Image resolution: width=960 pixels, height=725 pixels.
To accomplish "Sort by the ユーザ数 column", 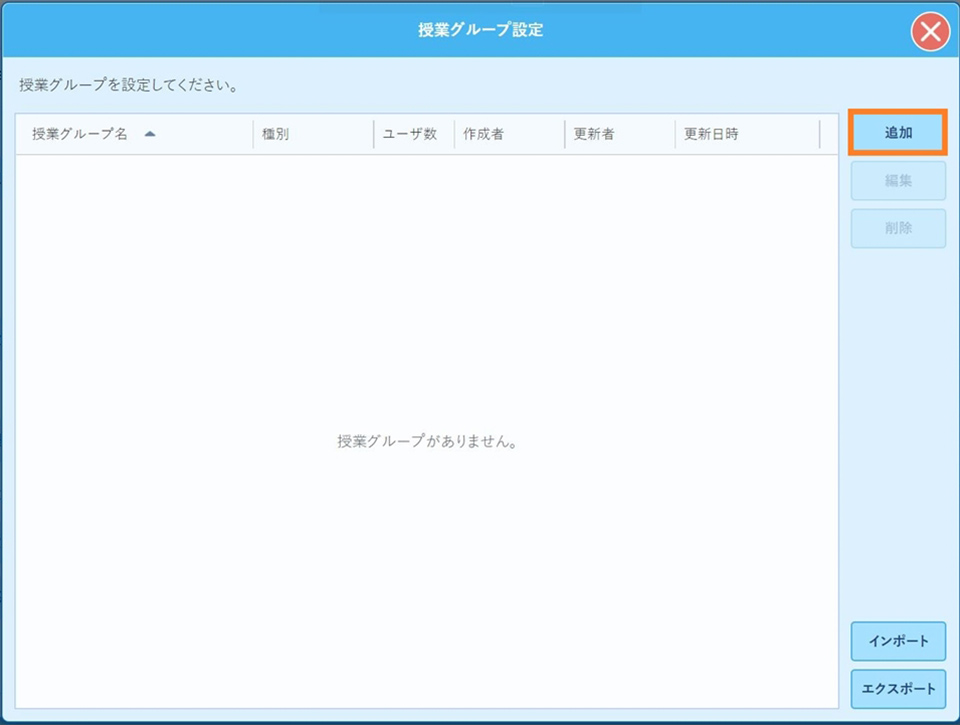I will click(410, 134).
